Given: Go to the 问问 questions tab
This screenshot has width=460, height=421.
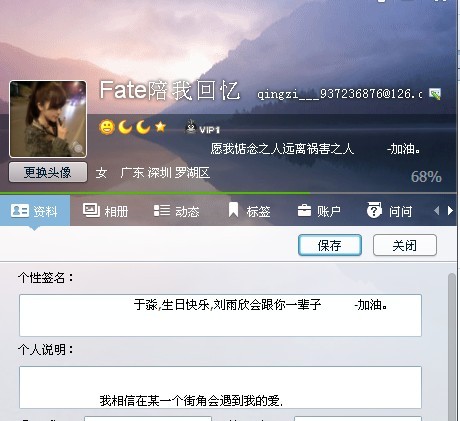Looking at the screenshot, I should tap(389, 211).
